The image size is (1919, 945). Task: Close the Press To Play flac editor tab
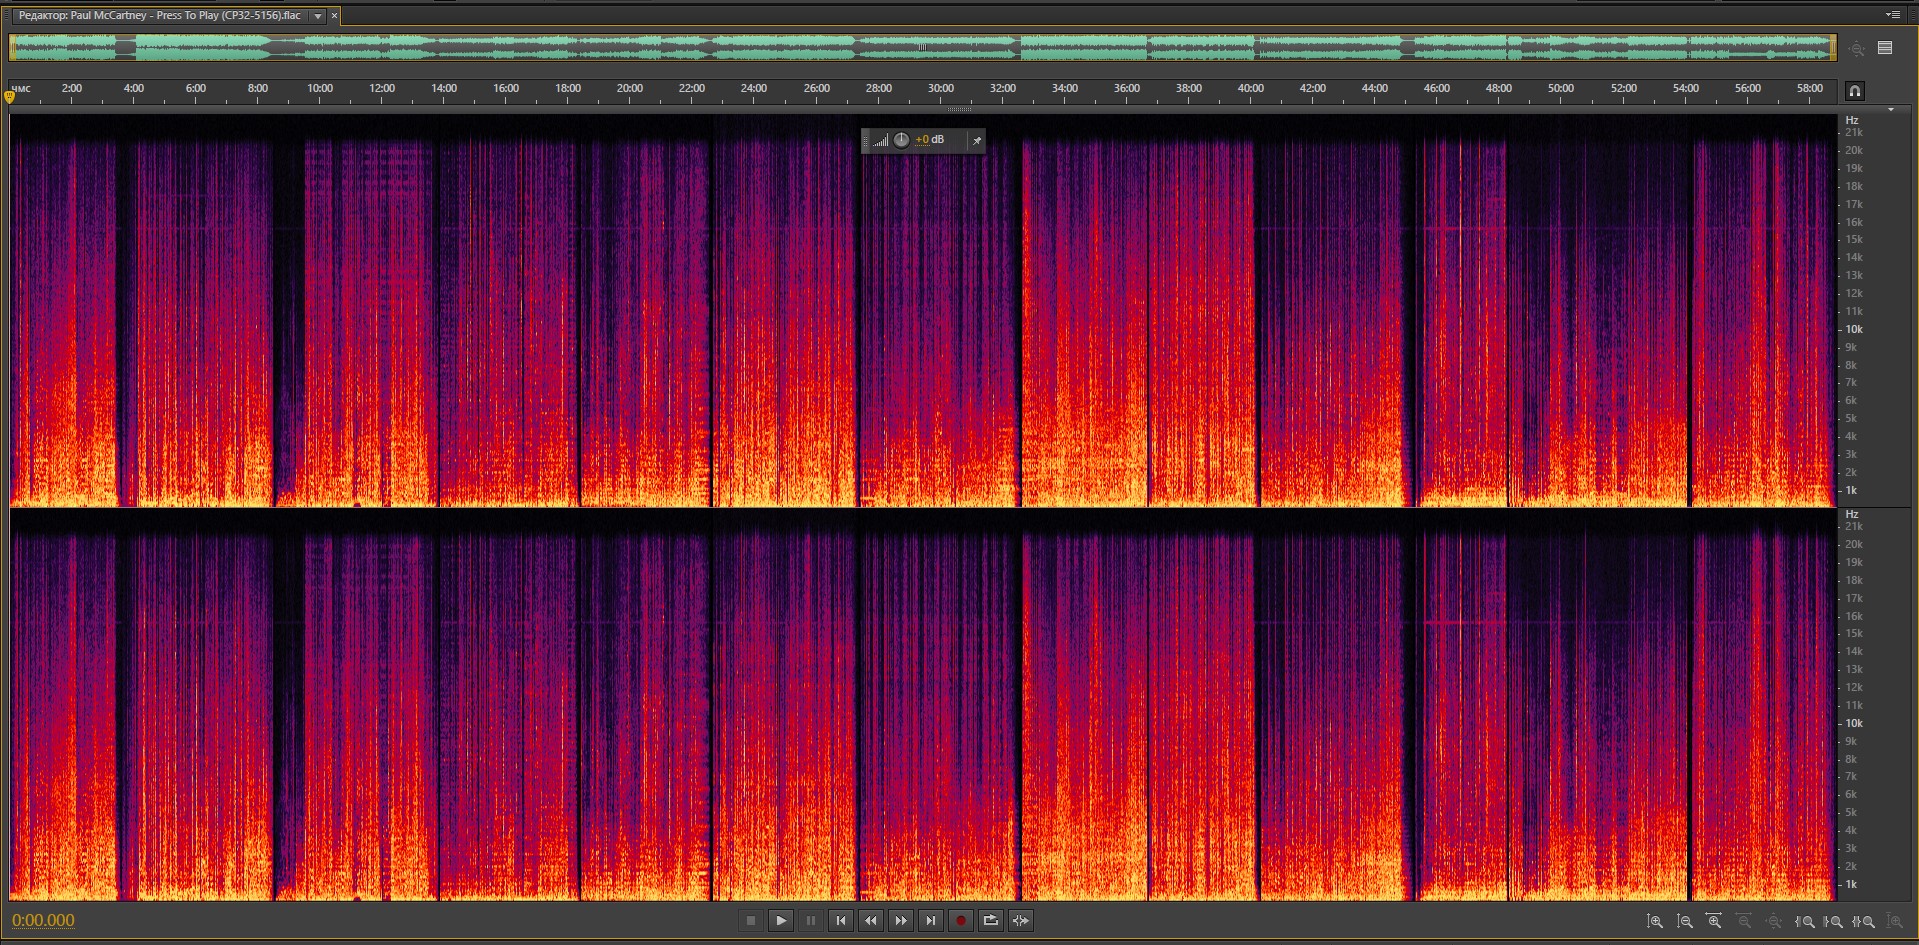tap(334, 16)
